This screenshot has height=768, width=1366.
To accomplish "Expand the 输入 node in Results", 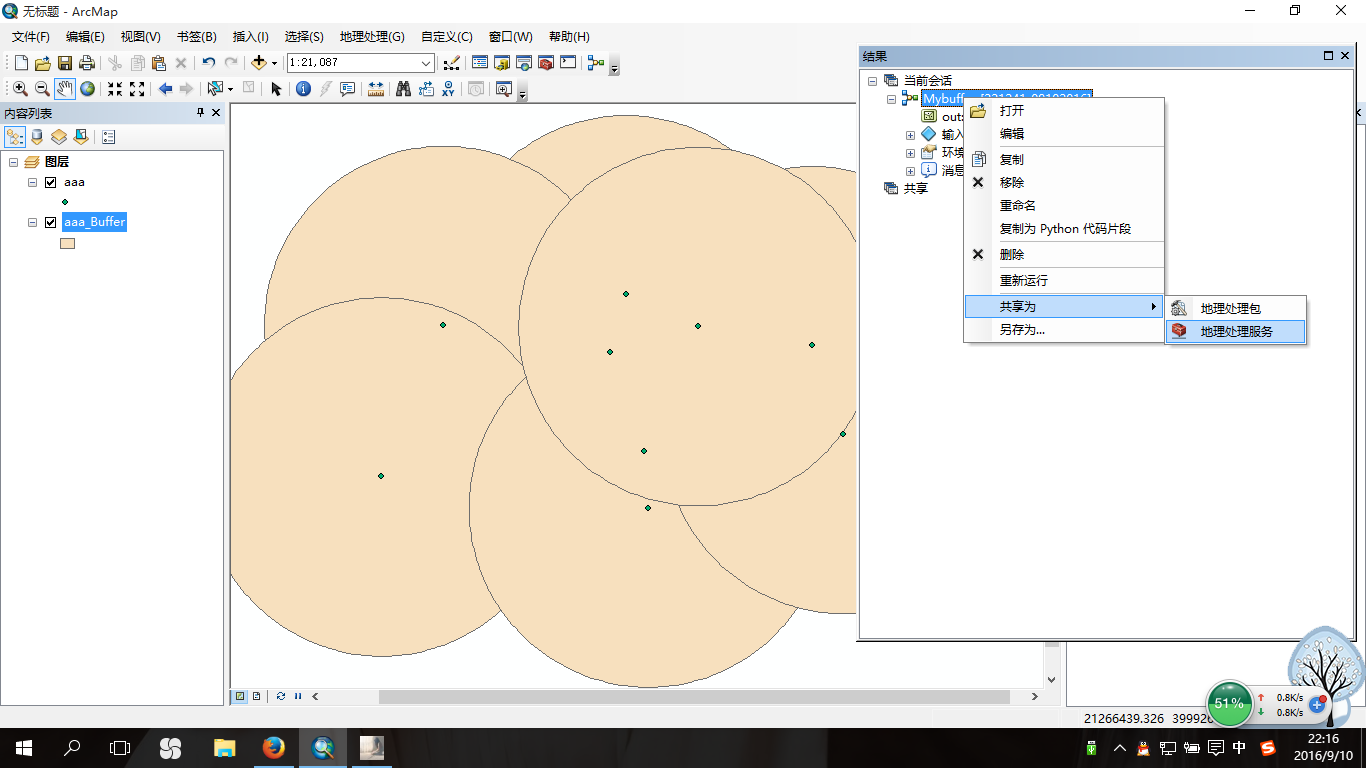I will coord(910,134).
